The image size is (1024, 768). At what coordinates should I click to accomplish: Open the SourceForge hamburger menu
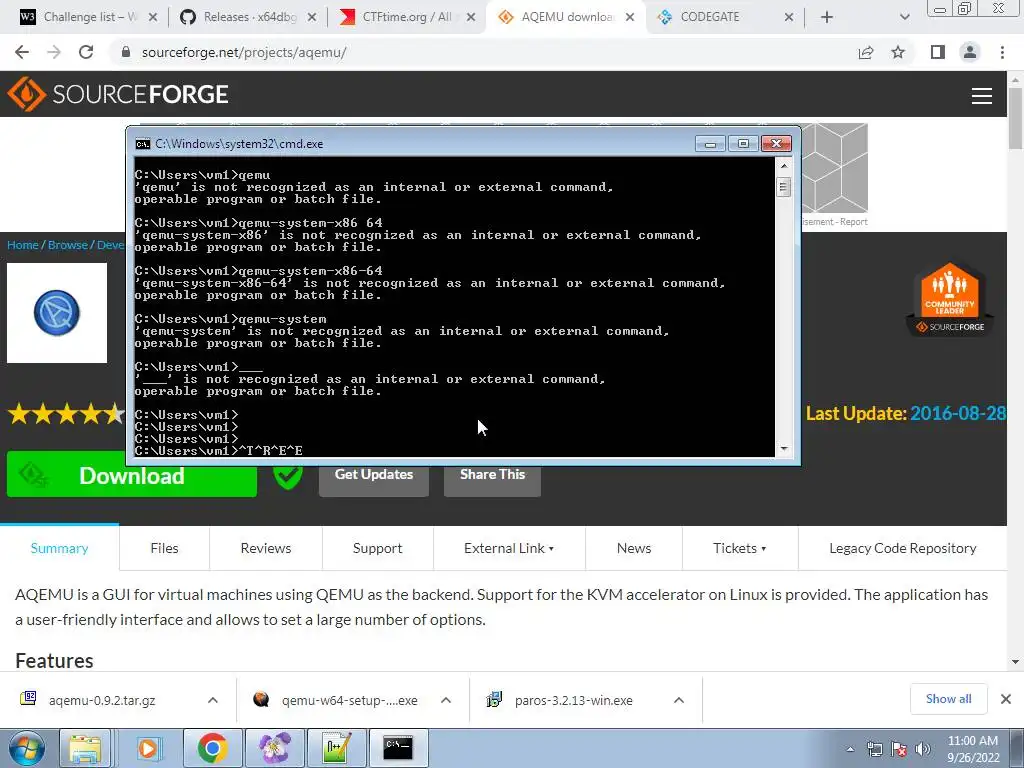(x=982, y=96)
